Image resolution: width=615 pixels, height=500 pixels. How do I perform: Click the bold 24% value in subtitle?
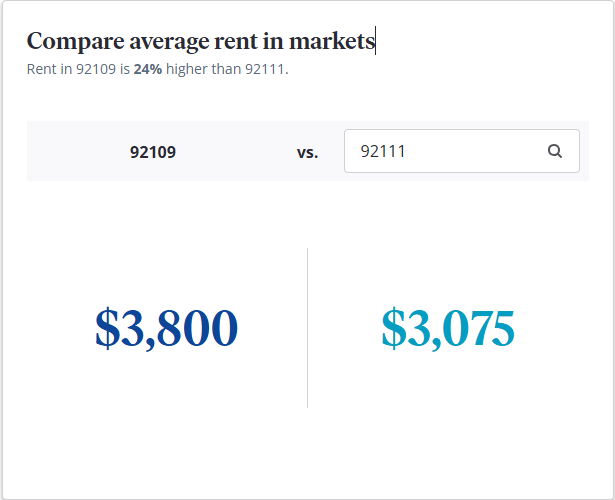[x=148, y=69]
